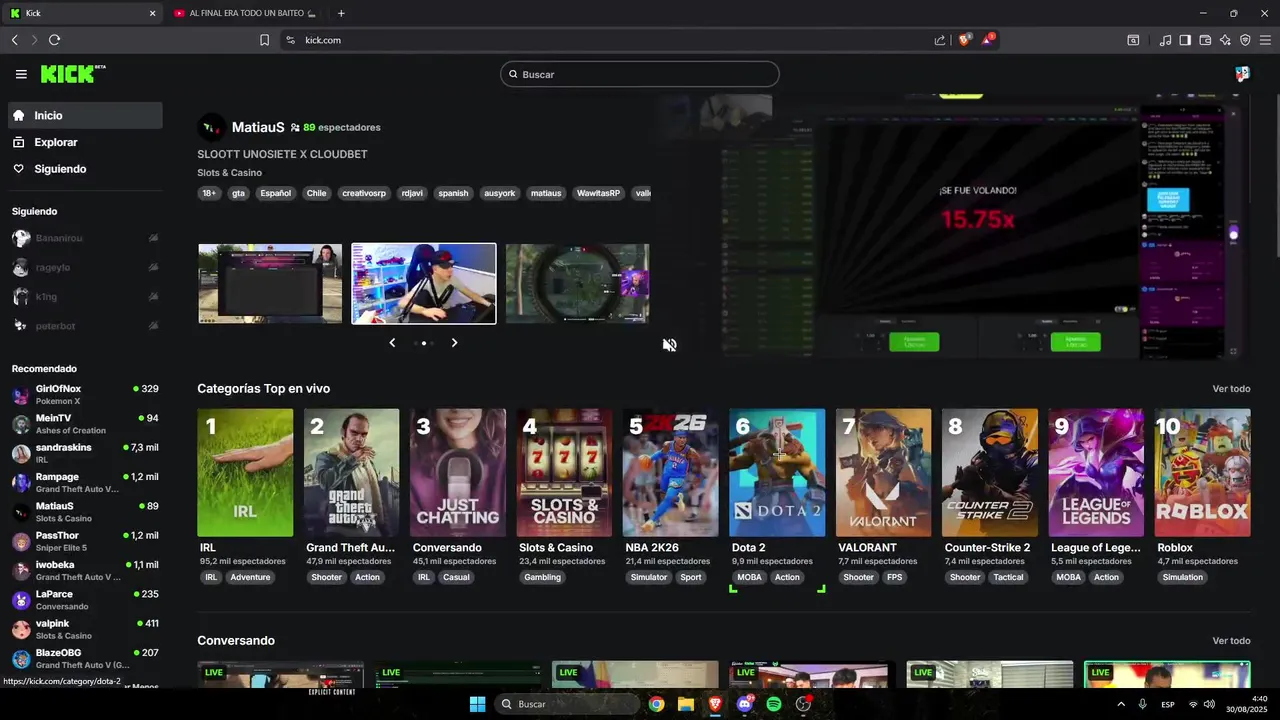This screenshot has width=1280, height=720.
Task: Open Counter-Strike 2 category card
Action: [x=990, y=472]
